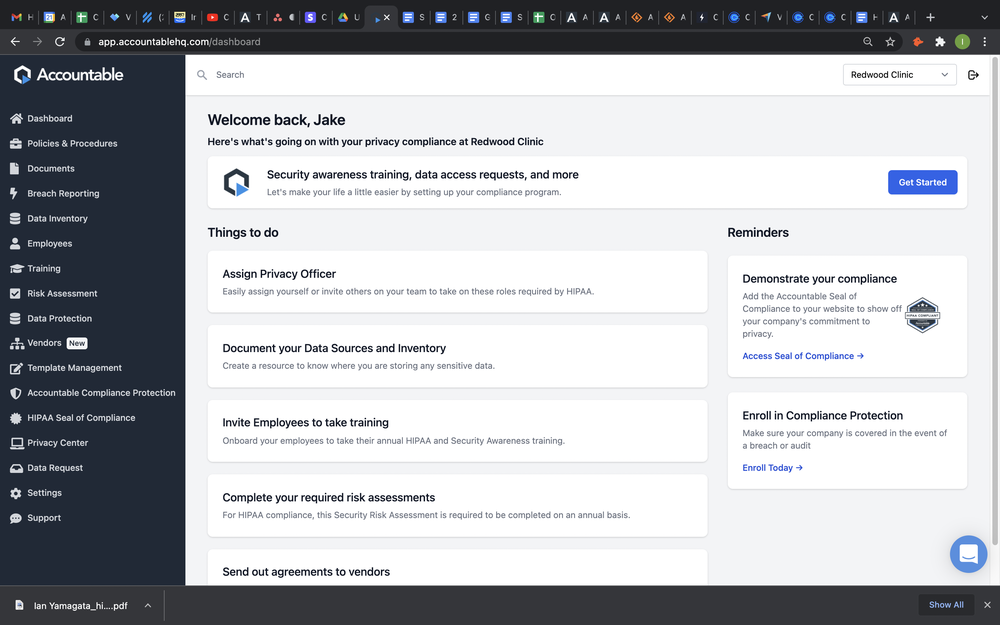The height and width of the screenshot is (625, 1000).
Task: Click the search magnifier icon in header
Action: tap(202, 75)
